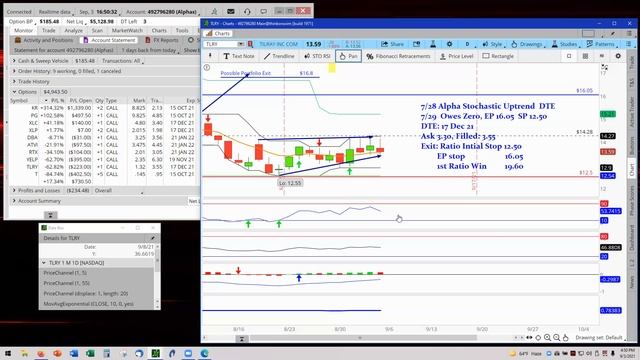
Task: Click the collapse handle below Account Summary
Action: (50, 215)
